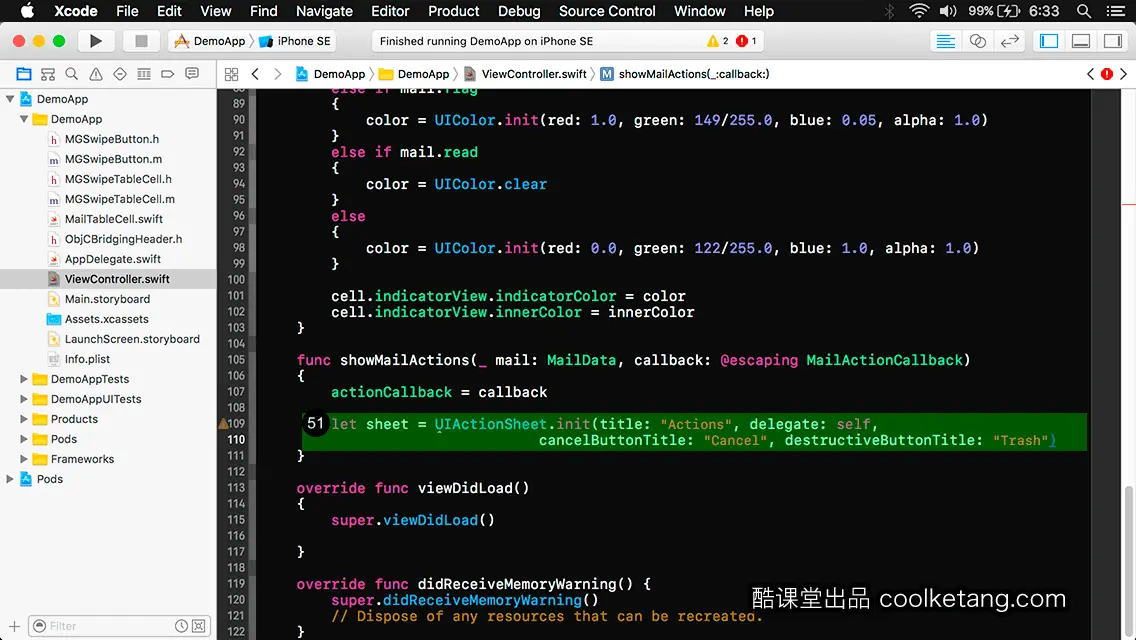Open MailTableCell.swift
The height and width of the screenshot is (640, 1136).
coord(114,219)
